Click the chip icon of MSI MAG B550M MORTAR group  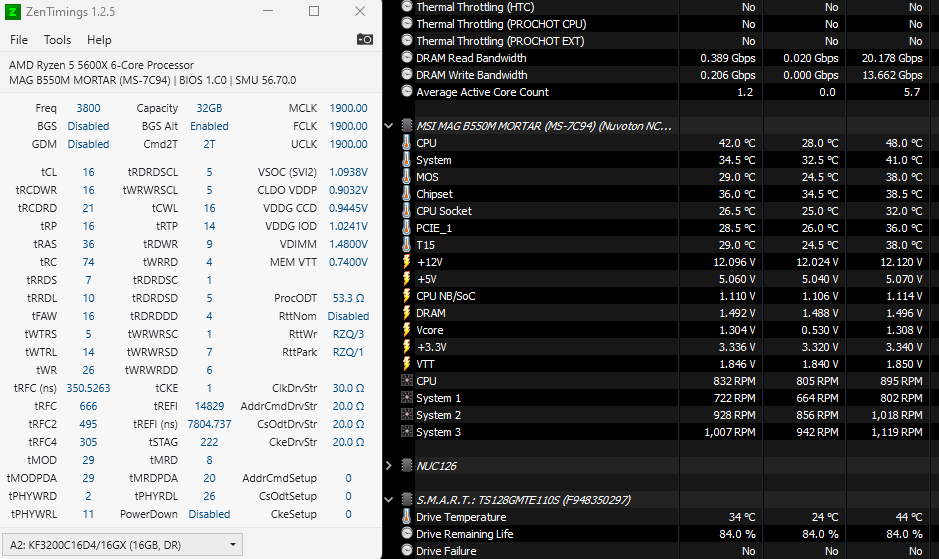click(x=407, y=126)
